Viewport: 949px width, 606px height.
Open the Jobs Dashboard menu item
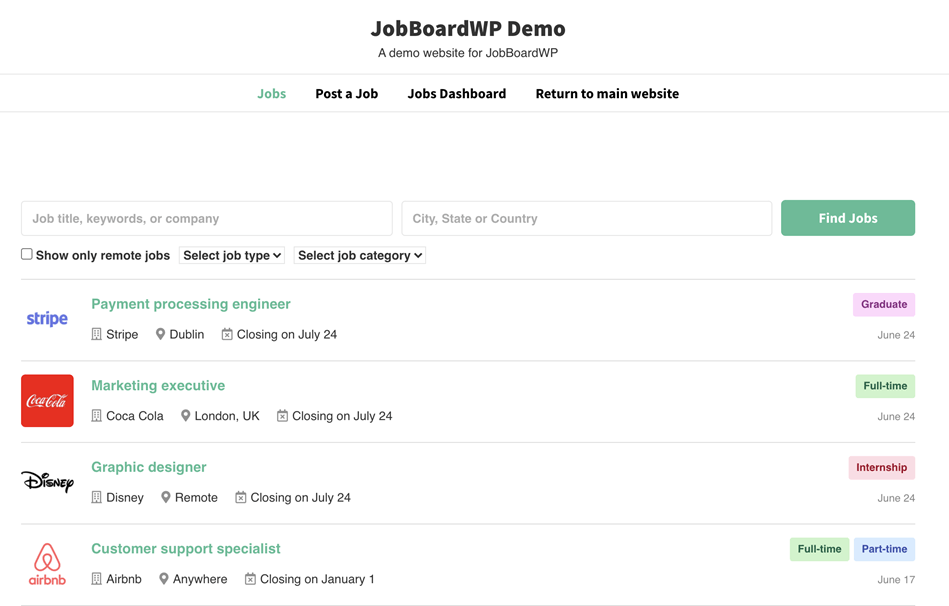coord(457,94)
